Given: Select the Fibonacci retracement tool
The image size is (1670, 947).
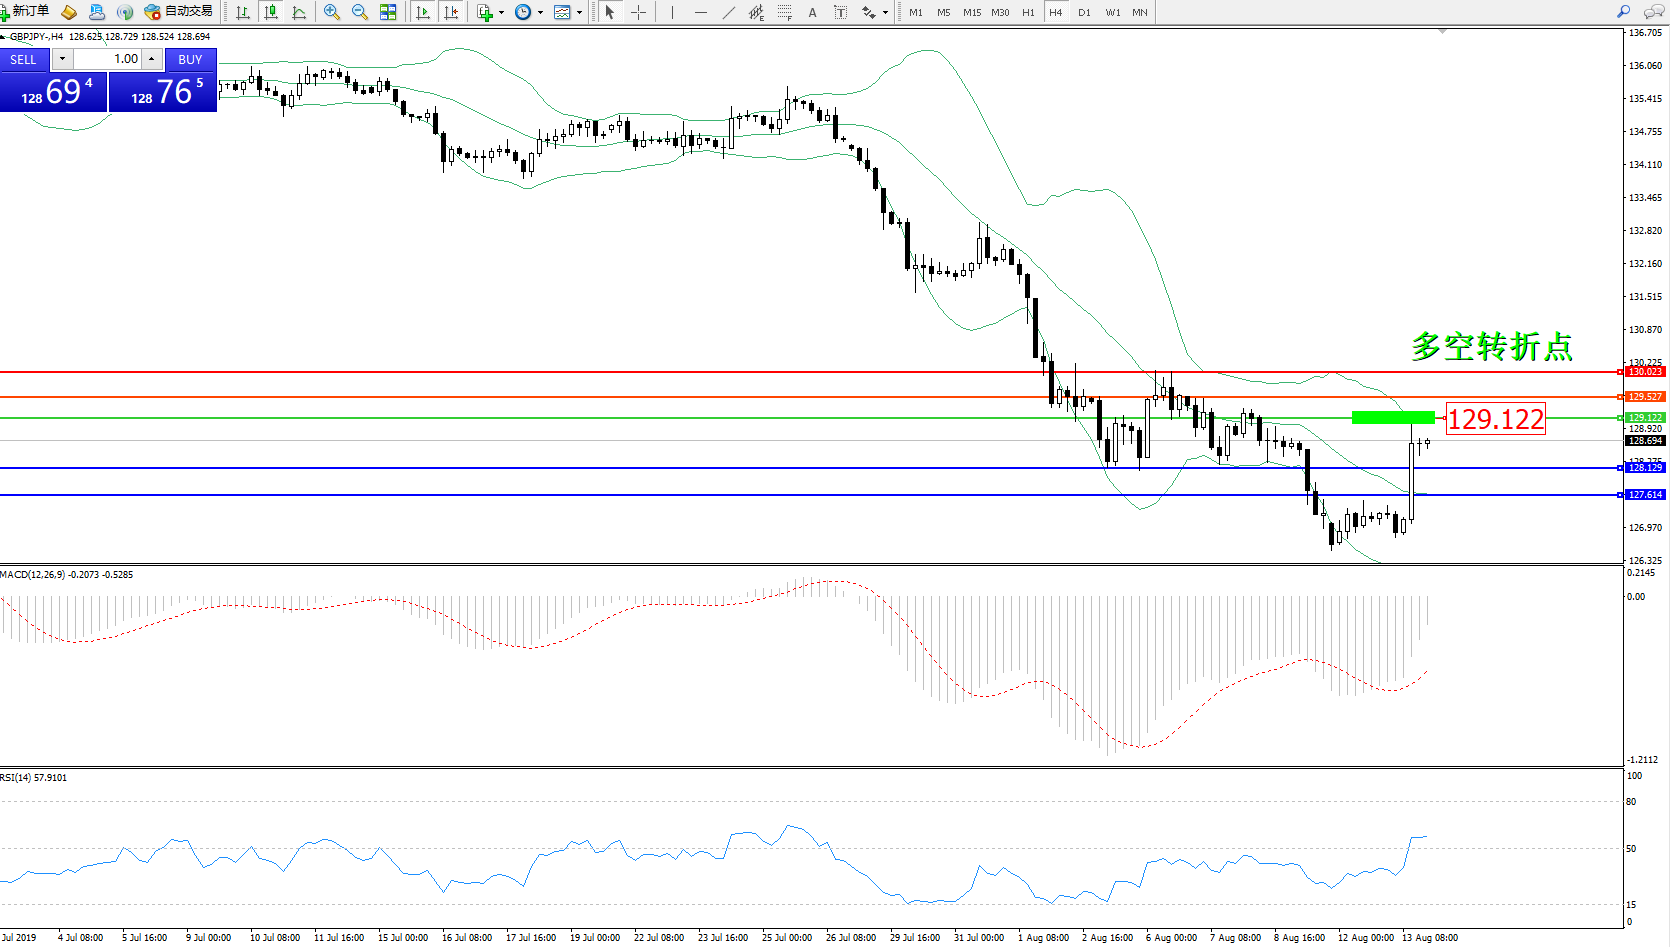Looking at the screenshot, I should pos(785,12).
